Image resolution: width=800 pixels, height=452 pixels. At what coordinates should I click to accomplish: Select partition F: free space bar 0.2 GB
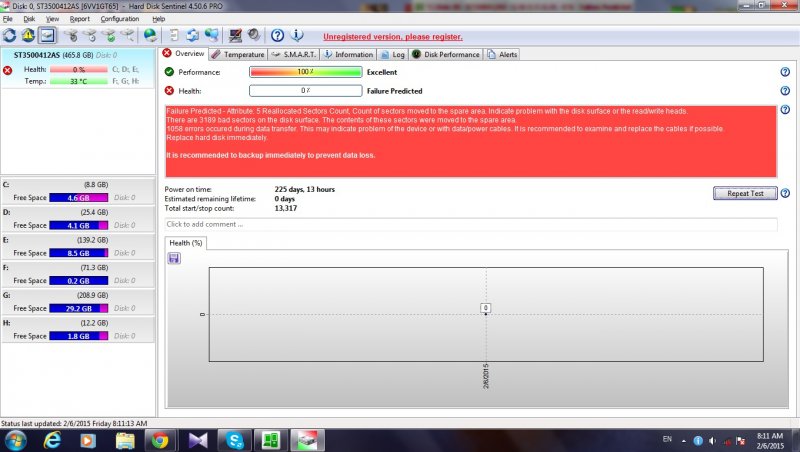(79, 281)
